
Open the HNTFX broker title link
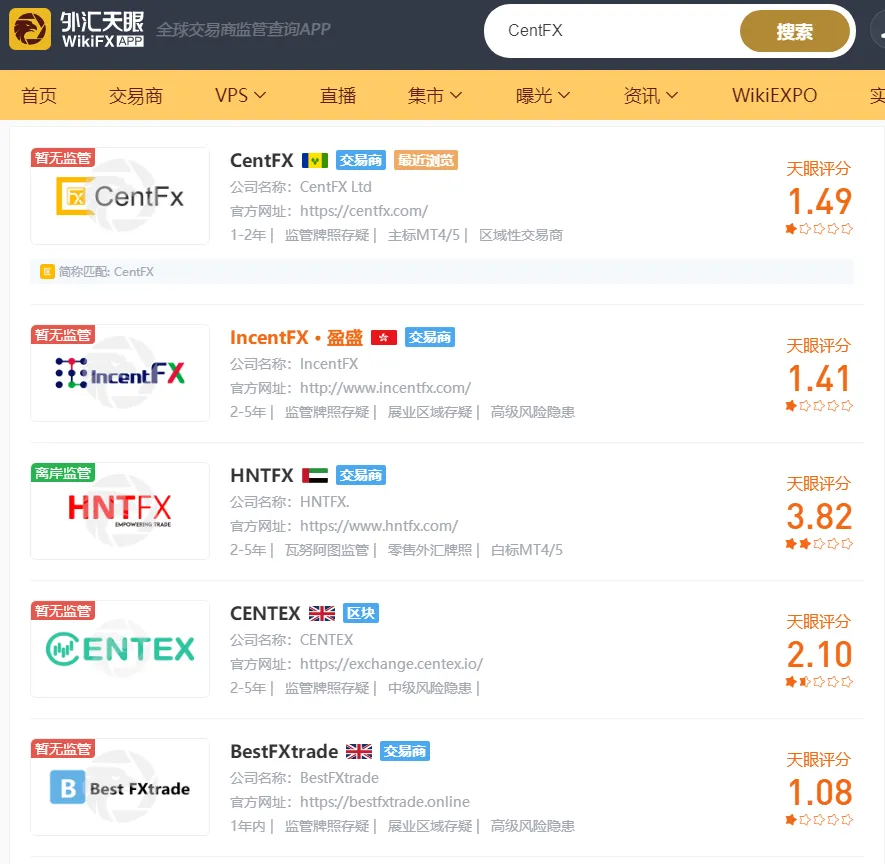pos(262,476)
